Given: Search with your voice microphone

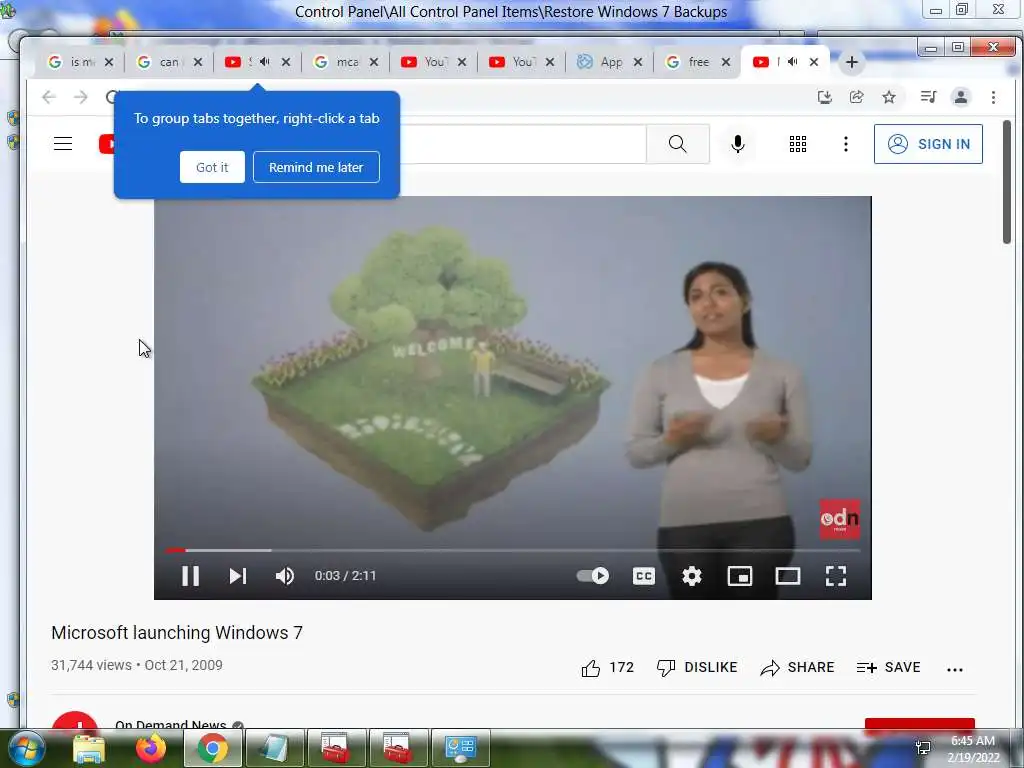Looking at the screenshot, I should (737, 144).
